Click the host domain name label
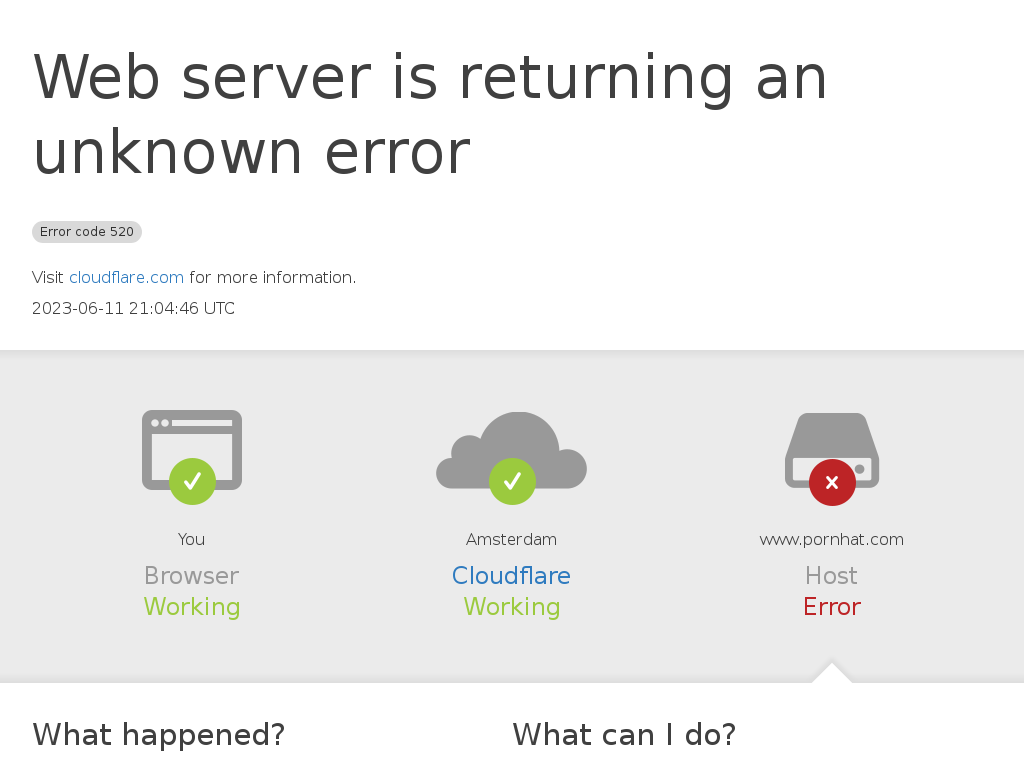 tap(831, 539)
